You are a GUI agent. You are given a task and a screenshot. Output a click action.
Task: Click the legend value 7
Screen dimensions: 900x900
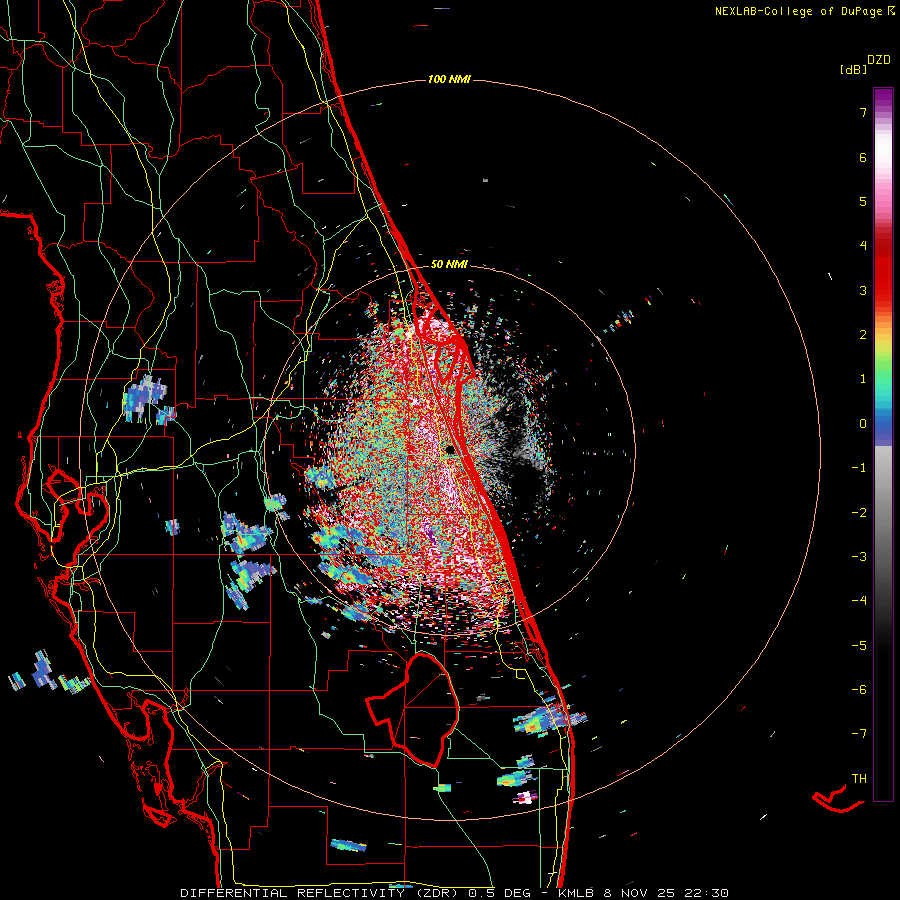click(x=863, y=112)
